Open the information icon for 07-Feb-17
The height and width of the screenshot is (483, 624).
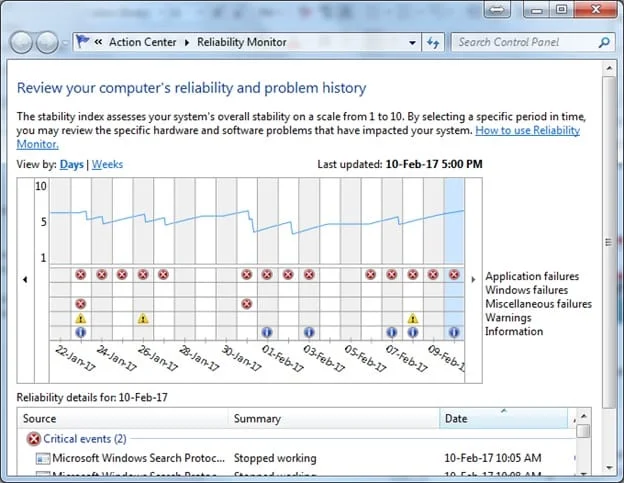point(392,332)
